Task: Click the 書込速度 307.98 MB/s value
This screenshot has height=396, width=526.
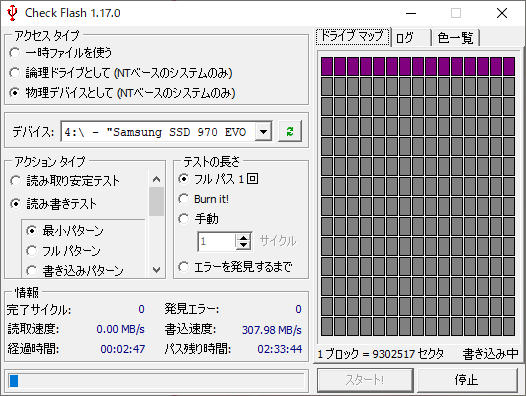Action: [272, 330]
